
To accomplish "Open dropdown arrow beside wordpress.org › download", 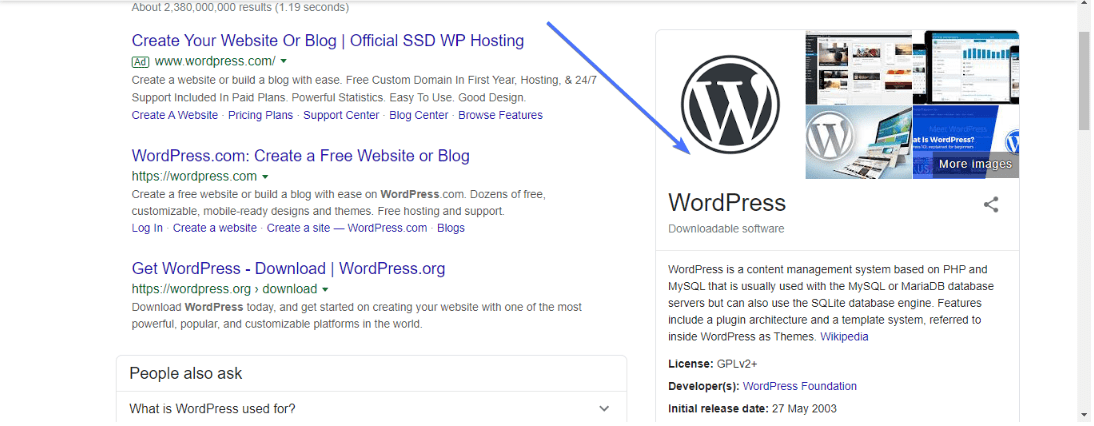I will (325, 289).
